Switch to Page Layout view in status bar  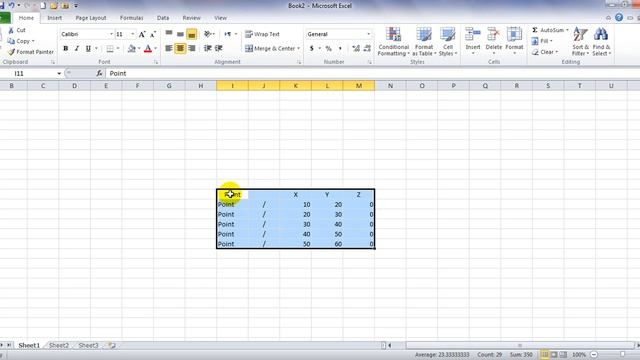coord(554,355)
